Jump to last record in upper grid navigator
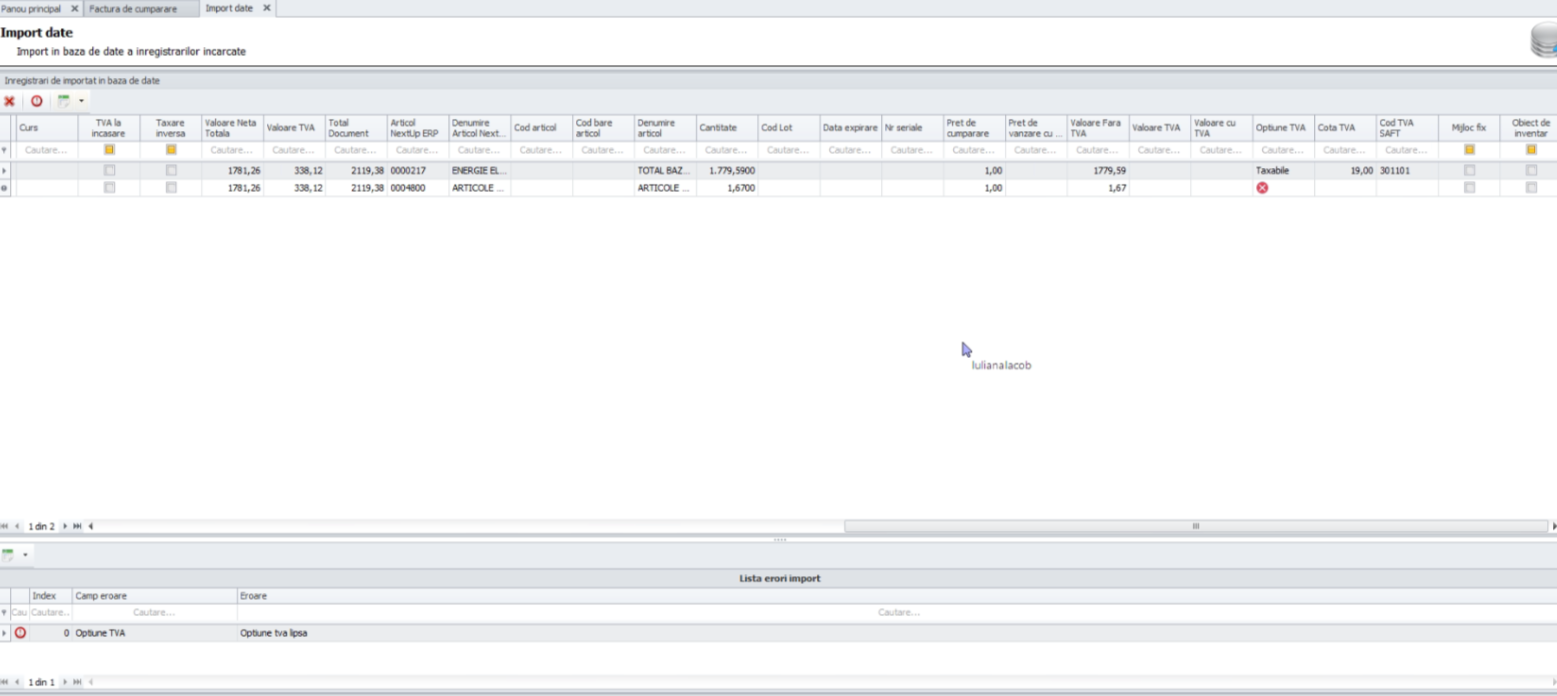This screenshot has height=696, width=1557. click(78, 526)
